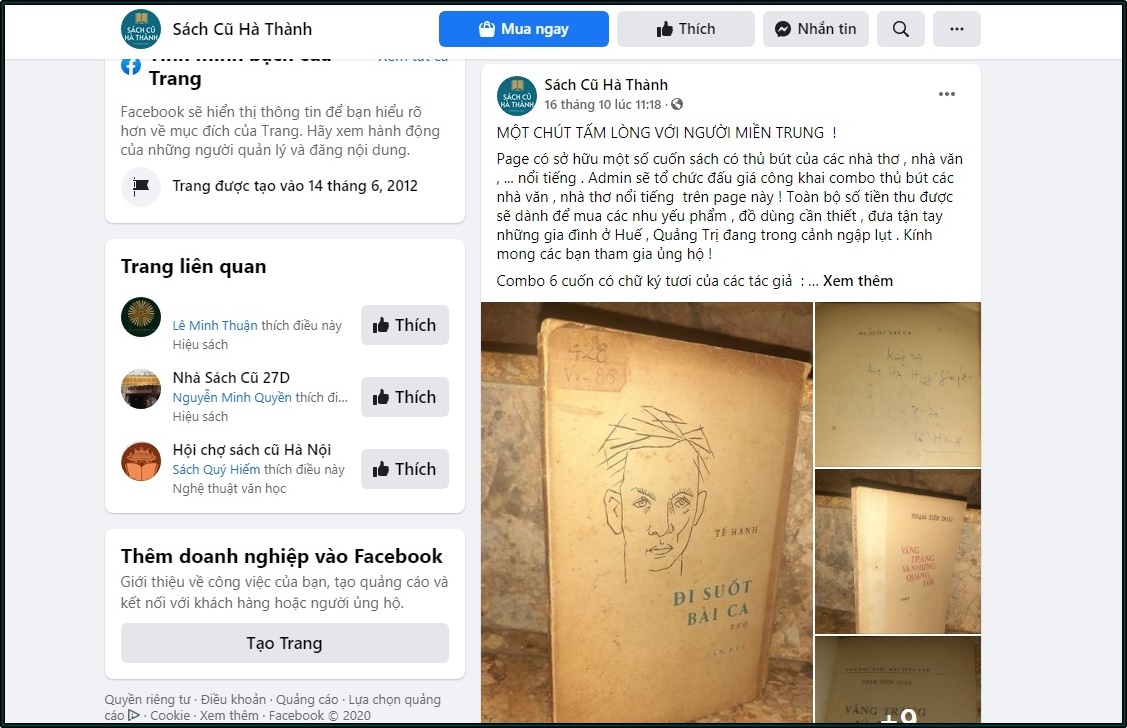Click Sách Cũ Hà Thành header logo
The height and width of the screenshot is (728, 1127).
[x=141, y=29]
